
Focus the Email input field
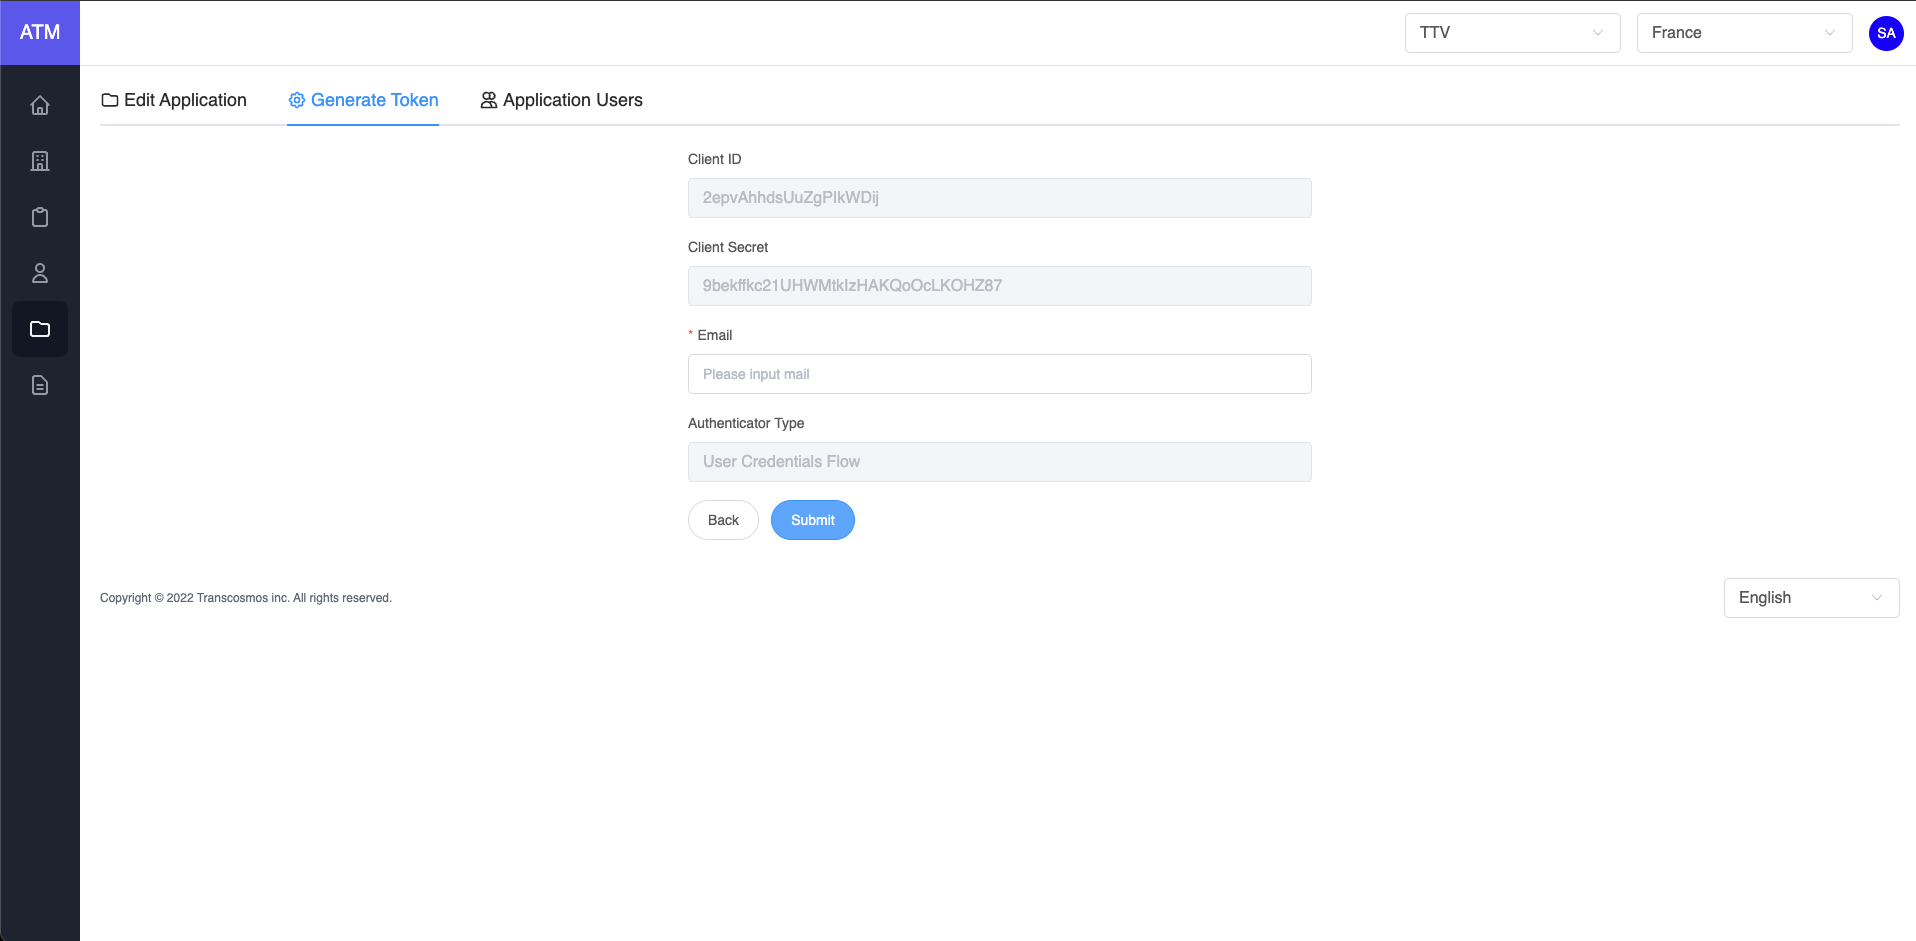click(999, 374)
